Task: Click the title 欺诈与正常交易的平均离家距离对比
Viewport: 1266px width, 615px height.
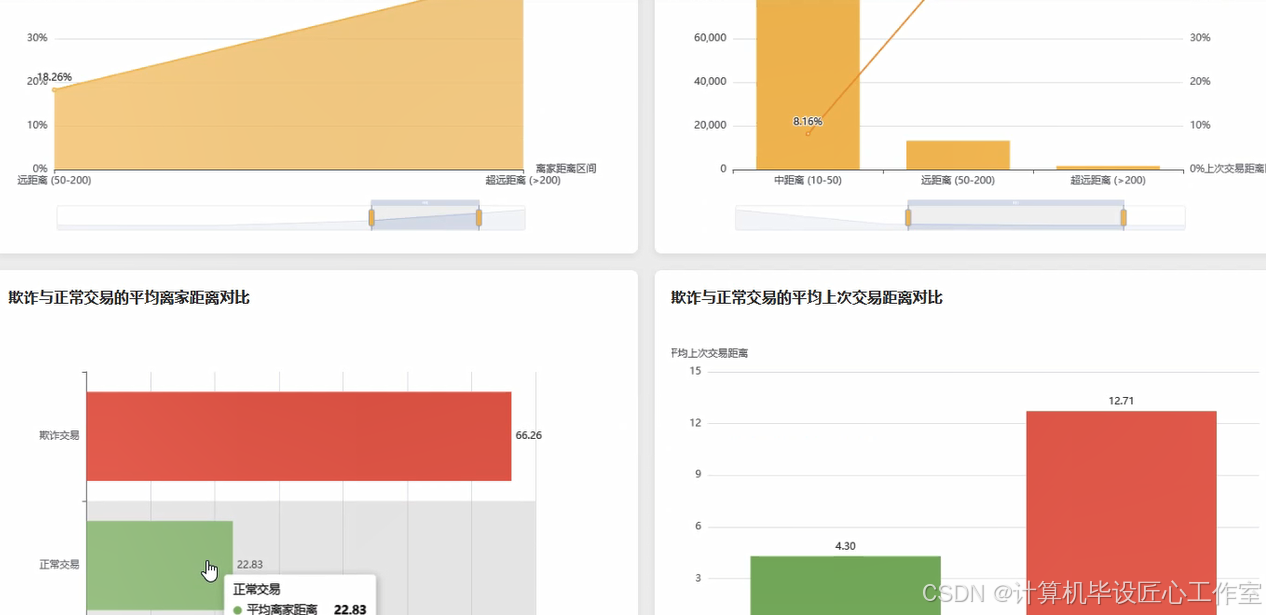Action: [x=129, y=298]
